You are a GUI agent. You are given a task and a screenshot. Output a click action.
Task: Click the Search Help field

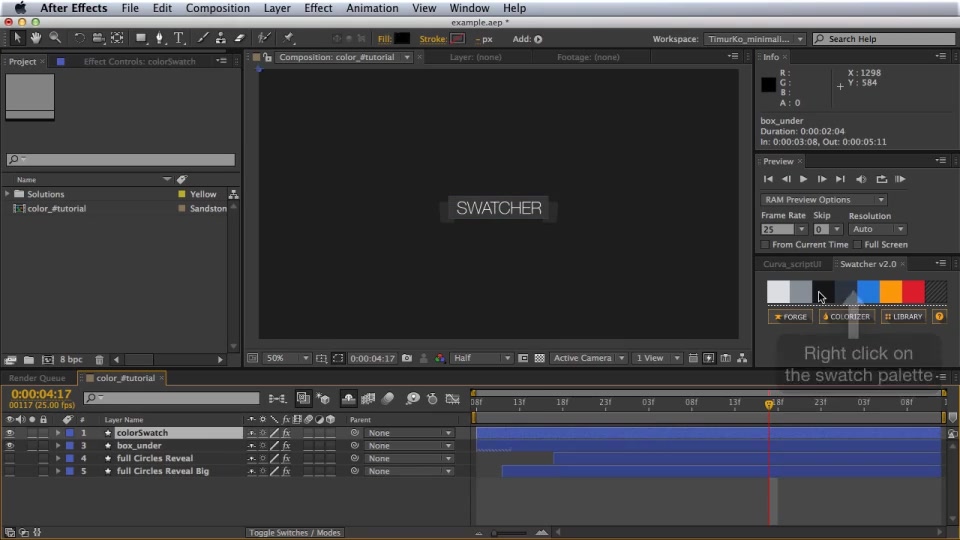point(884,39)
